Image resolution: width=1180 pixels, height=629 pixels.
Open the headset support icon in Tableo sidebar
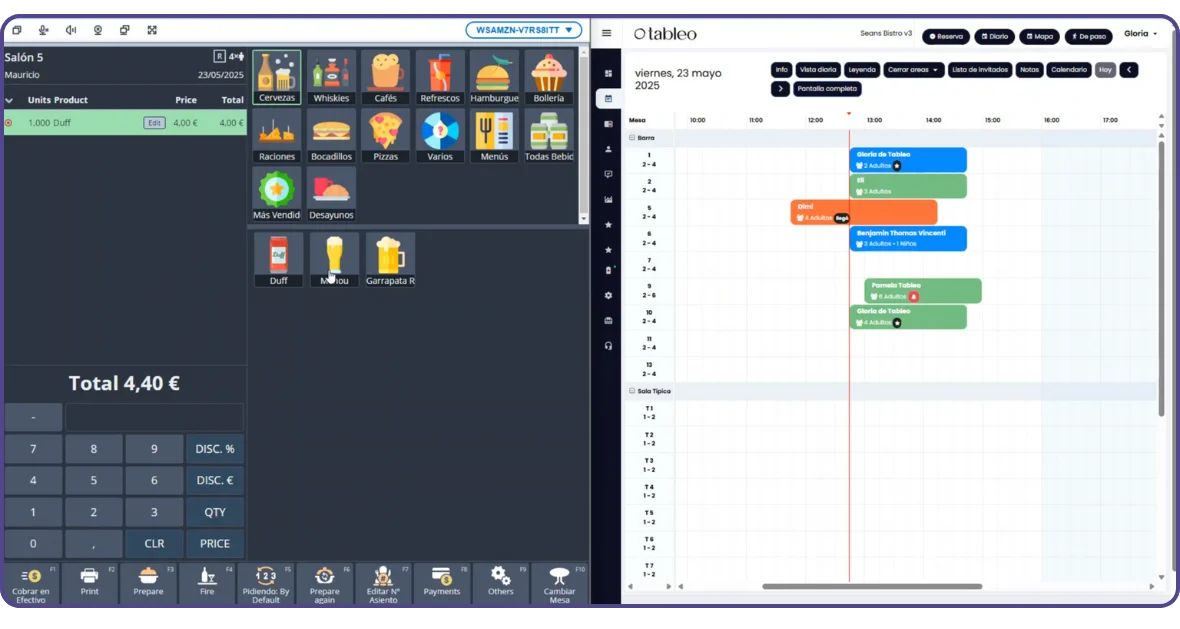coord(608,346)
